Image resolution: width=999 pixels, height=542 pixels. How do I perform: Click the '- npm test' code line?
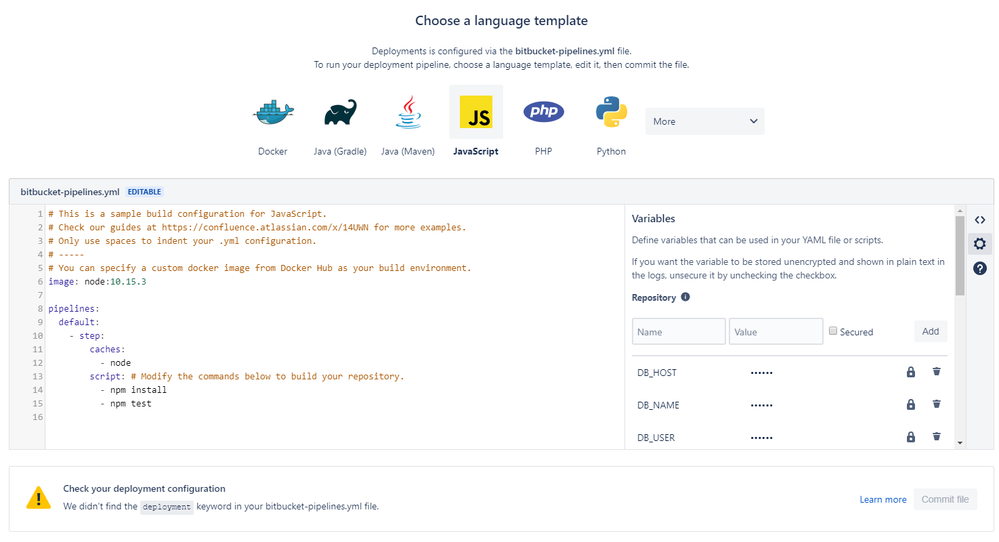126,403
